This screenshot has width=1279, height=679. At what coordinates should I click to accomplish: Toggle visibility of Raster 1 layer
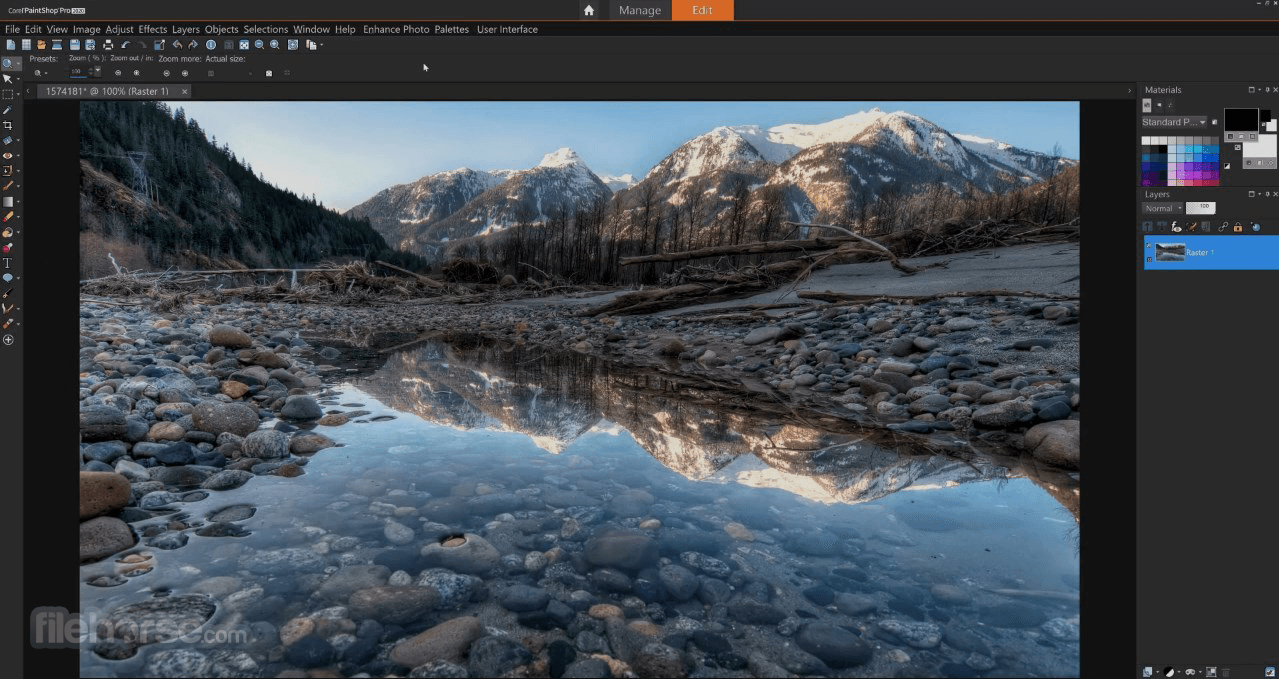[x=1149, y=246]
